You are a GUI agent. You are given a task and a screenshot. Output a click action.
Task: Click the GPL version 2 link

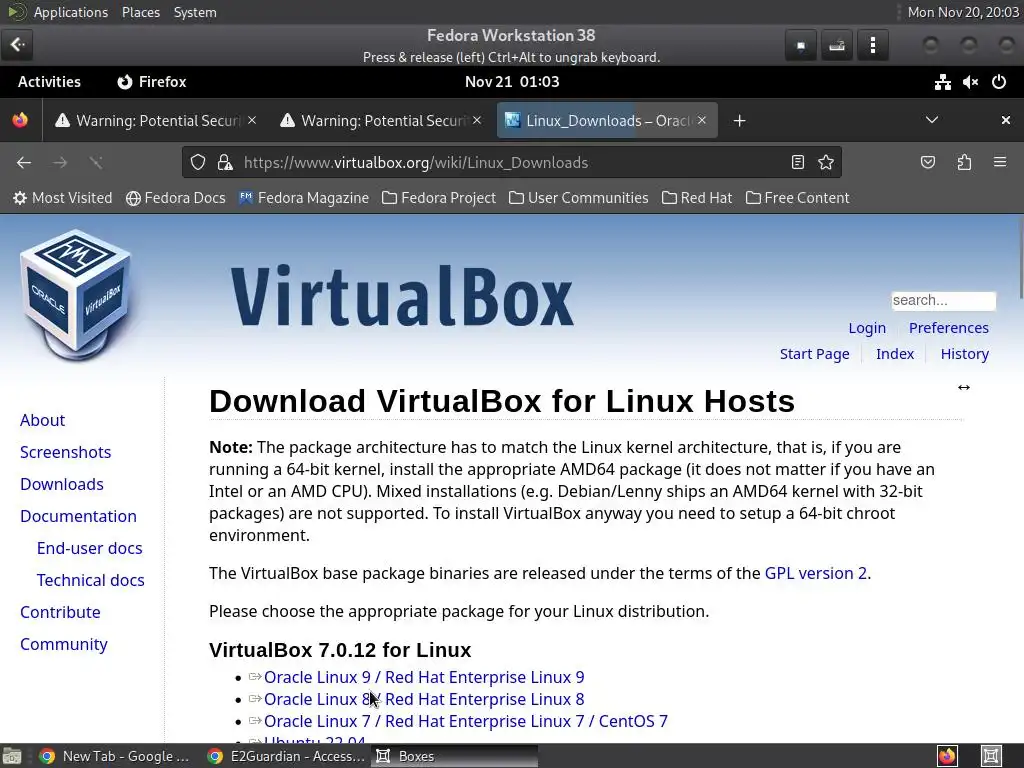(815, 573)
